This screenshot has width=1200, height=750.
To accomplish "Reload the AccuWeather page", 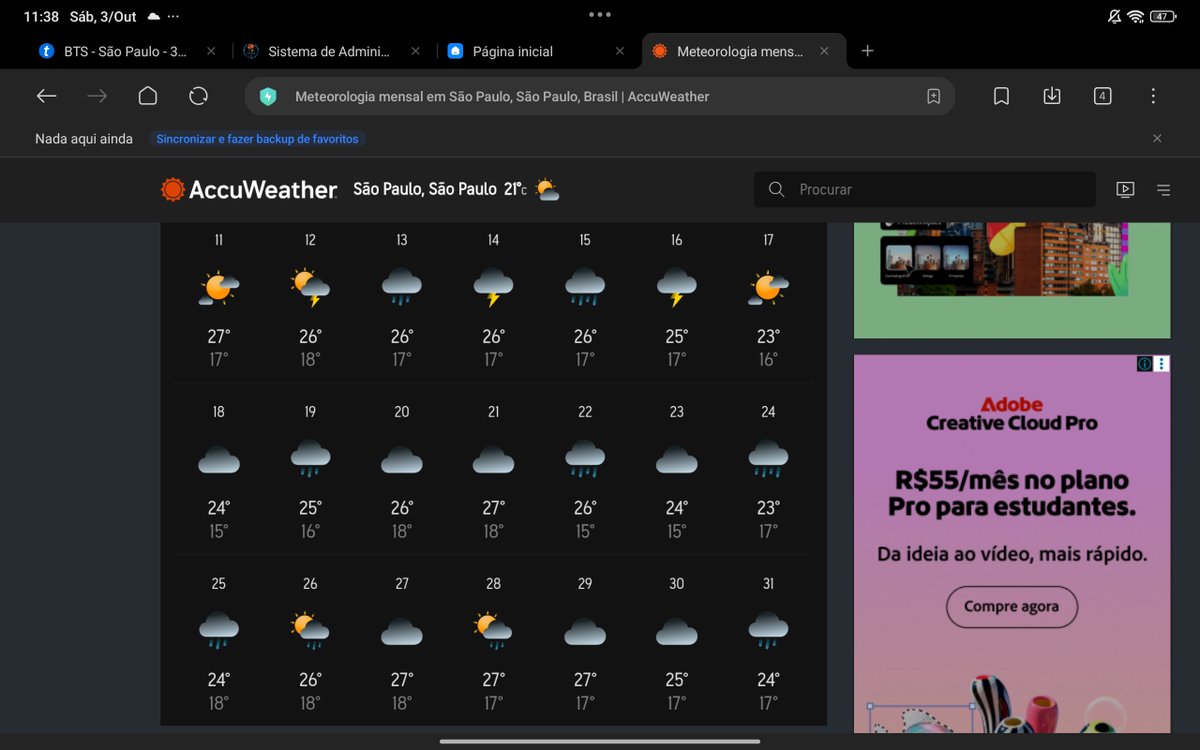I will 199,96.
